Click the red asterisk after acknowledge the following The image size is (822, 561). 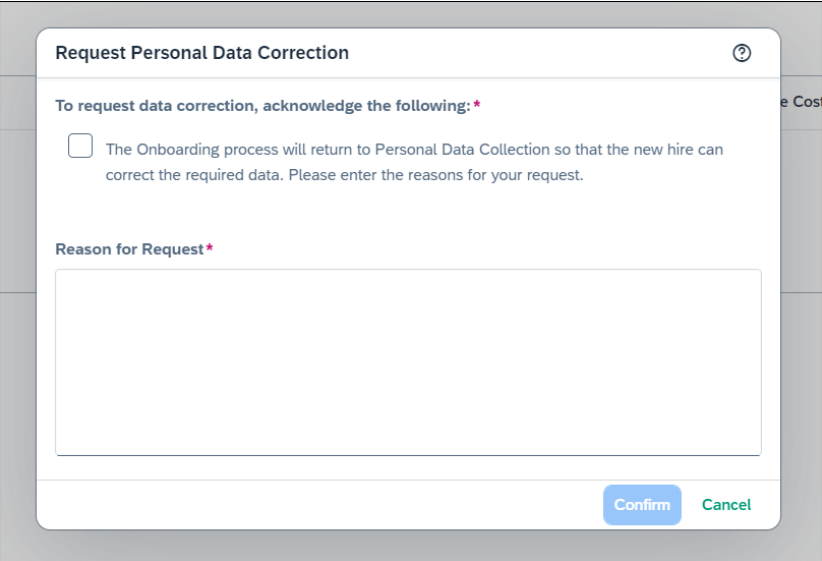pos(477,104)
